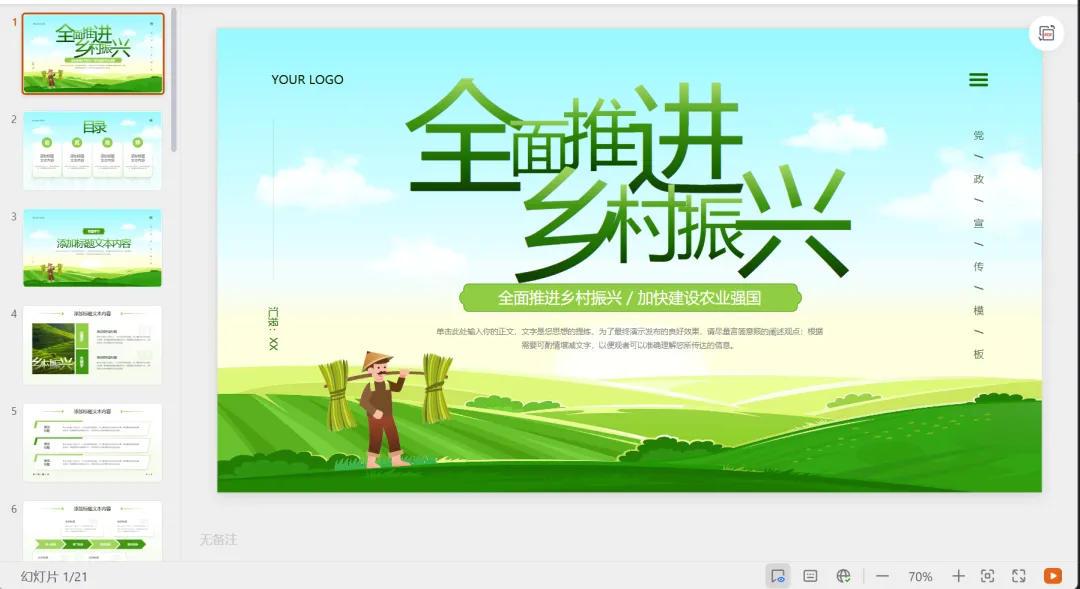Zoom out with the minus button
1080x589 pixels.
coord(882,576)
